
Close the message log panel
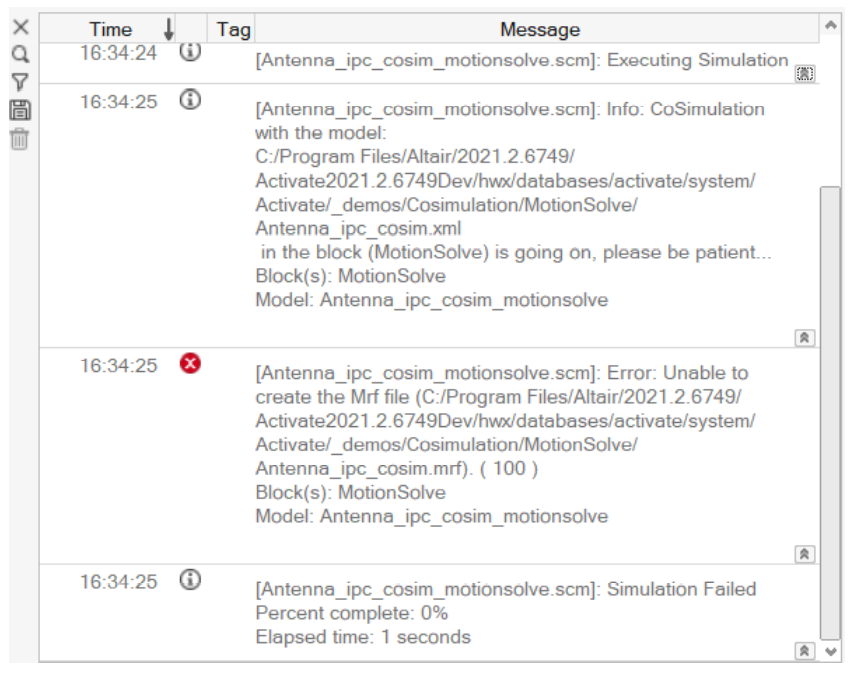21,27
